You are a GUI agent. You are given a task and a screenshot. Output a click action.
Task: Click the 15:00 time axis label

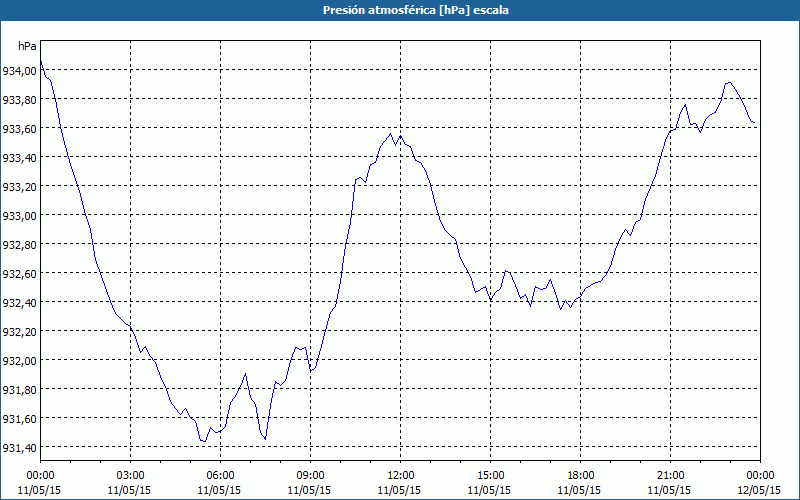pyautogui.click(x=490, y=476)
